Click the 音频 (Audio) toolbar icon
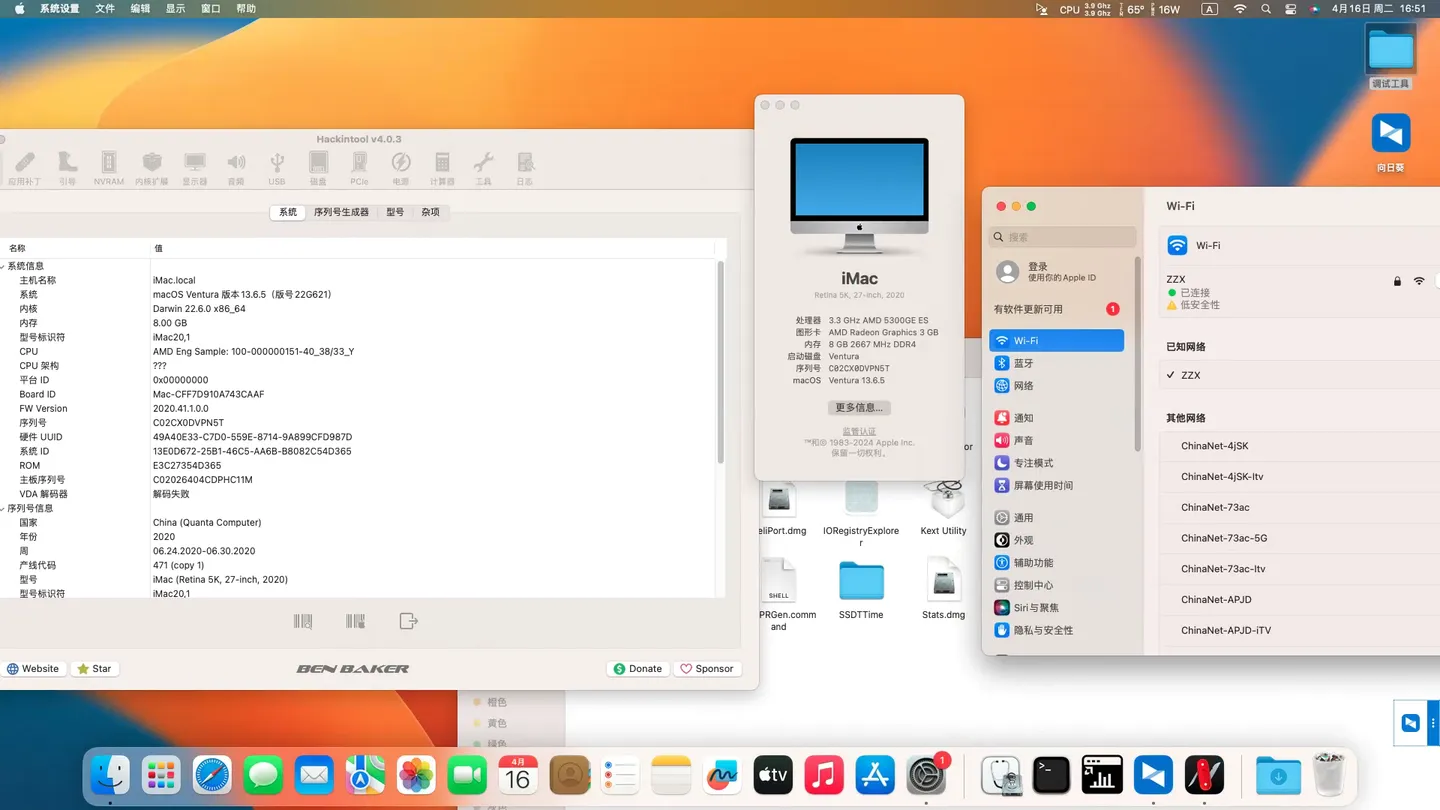 pyautogui.click(x=236, y=167)
